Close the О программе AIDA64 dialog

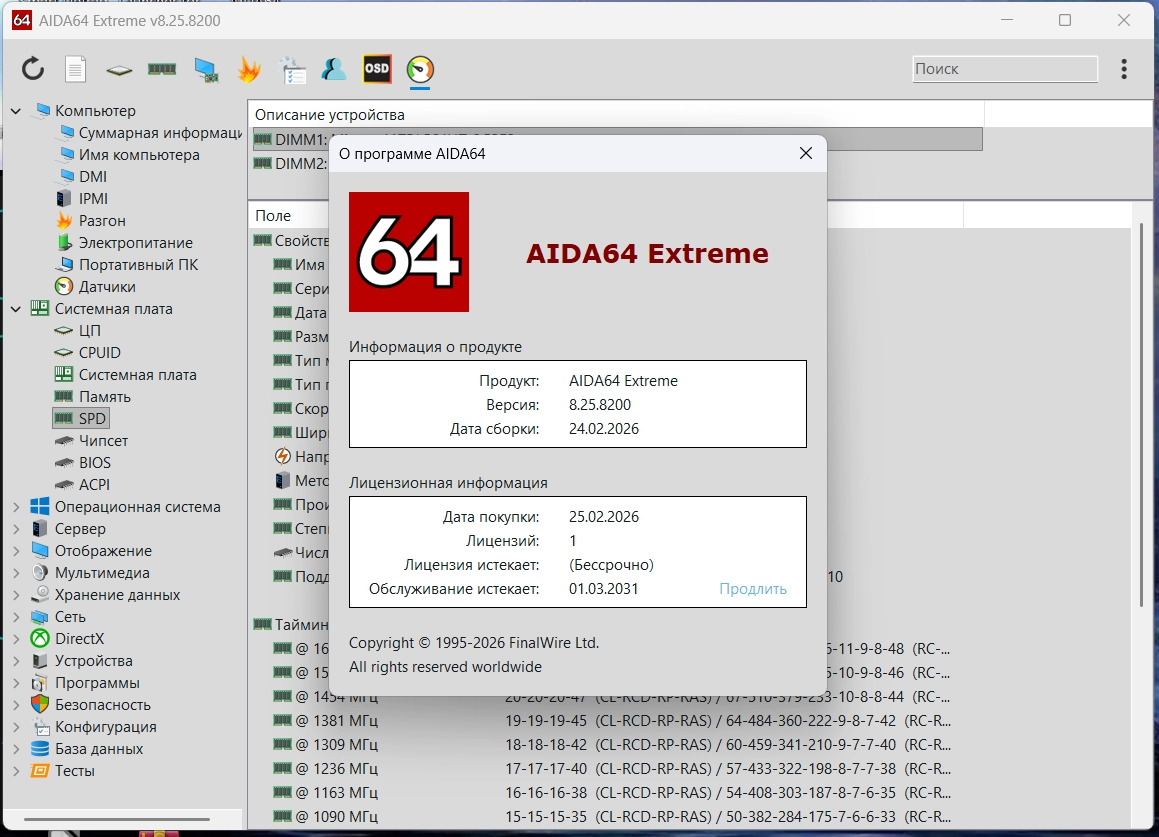[x=805, y=154]
